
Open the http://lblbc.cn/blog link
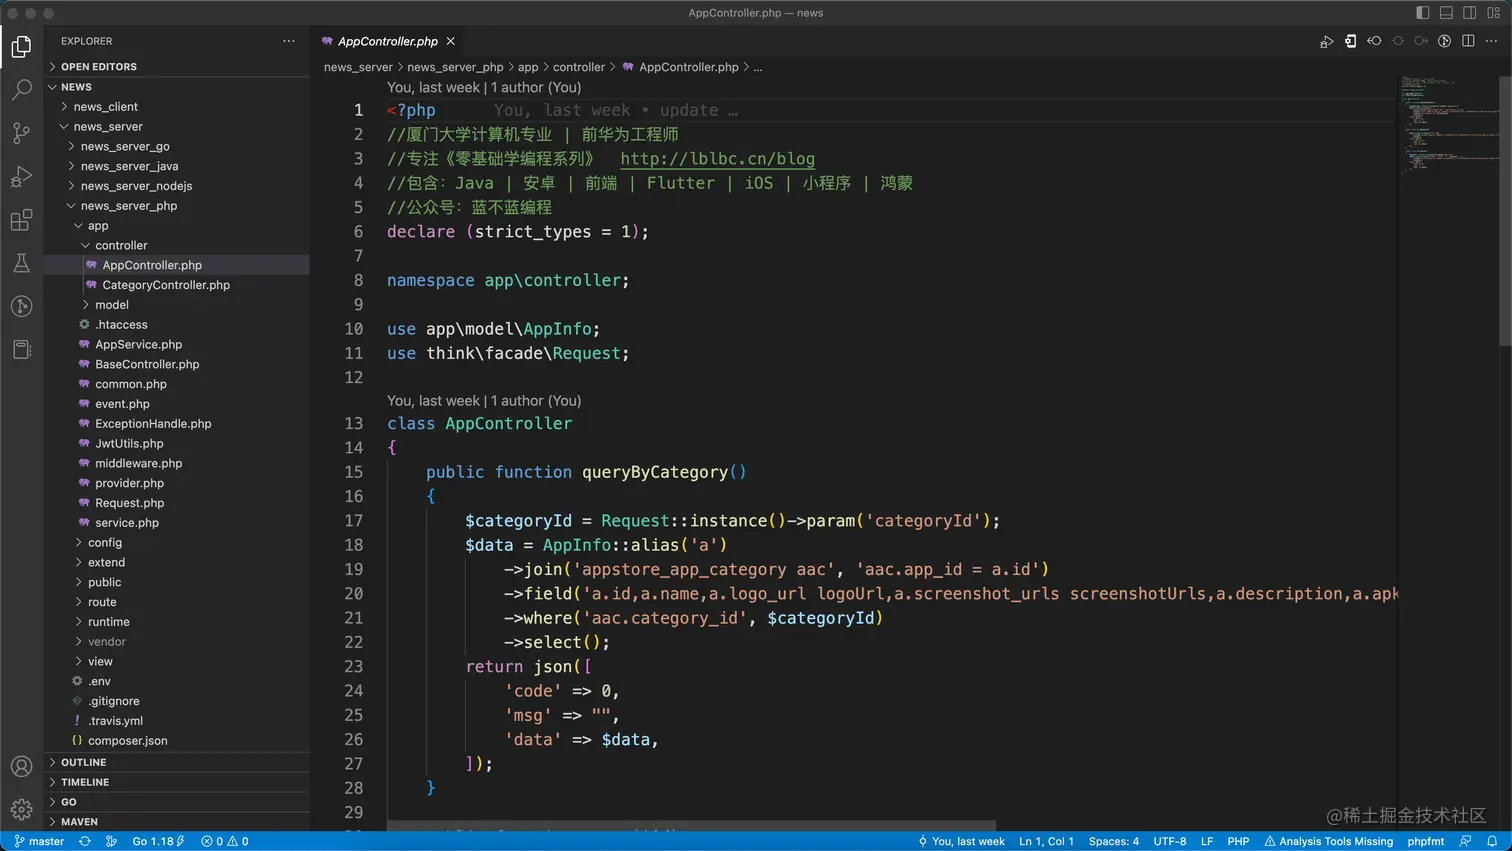pyautogui.click(x=717, y=159)
